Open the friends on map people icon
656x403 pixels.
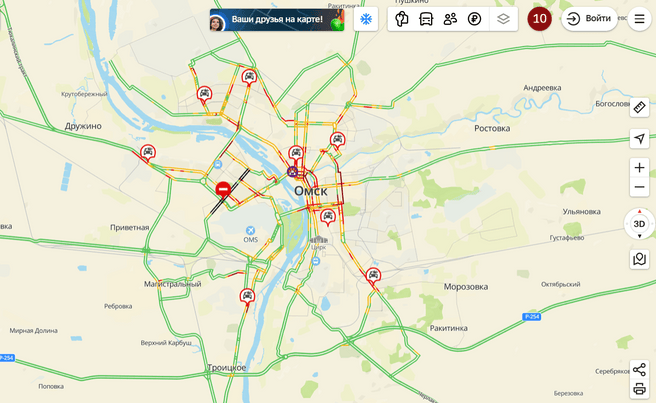pyautogui.click(x=450, y=19)
